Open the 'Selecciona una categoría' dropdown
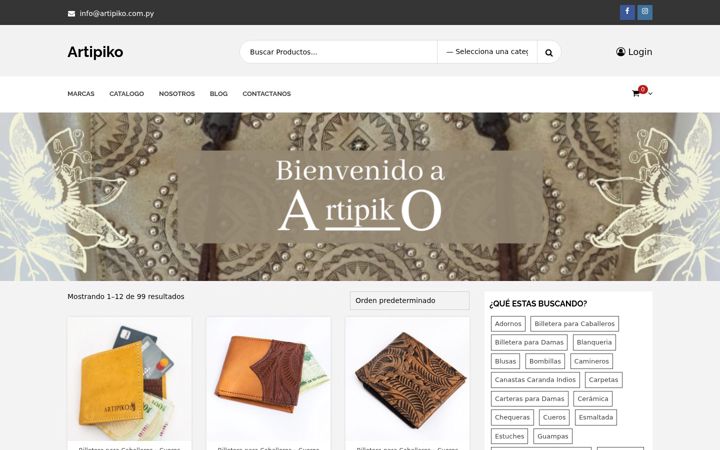The image size is (720, 450). (x=487, y=52)
